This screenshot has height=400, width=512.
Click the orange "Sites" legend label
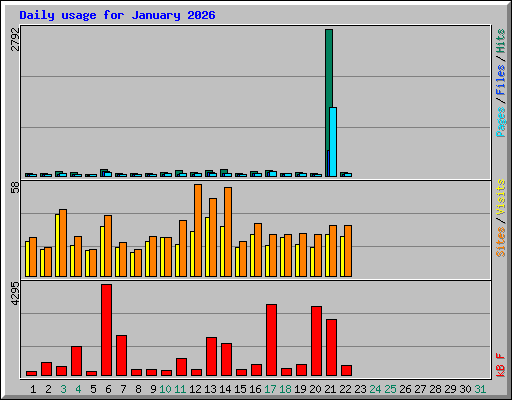[x=501, y=242]
